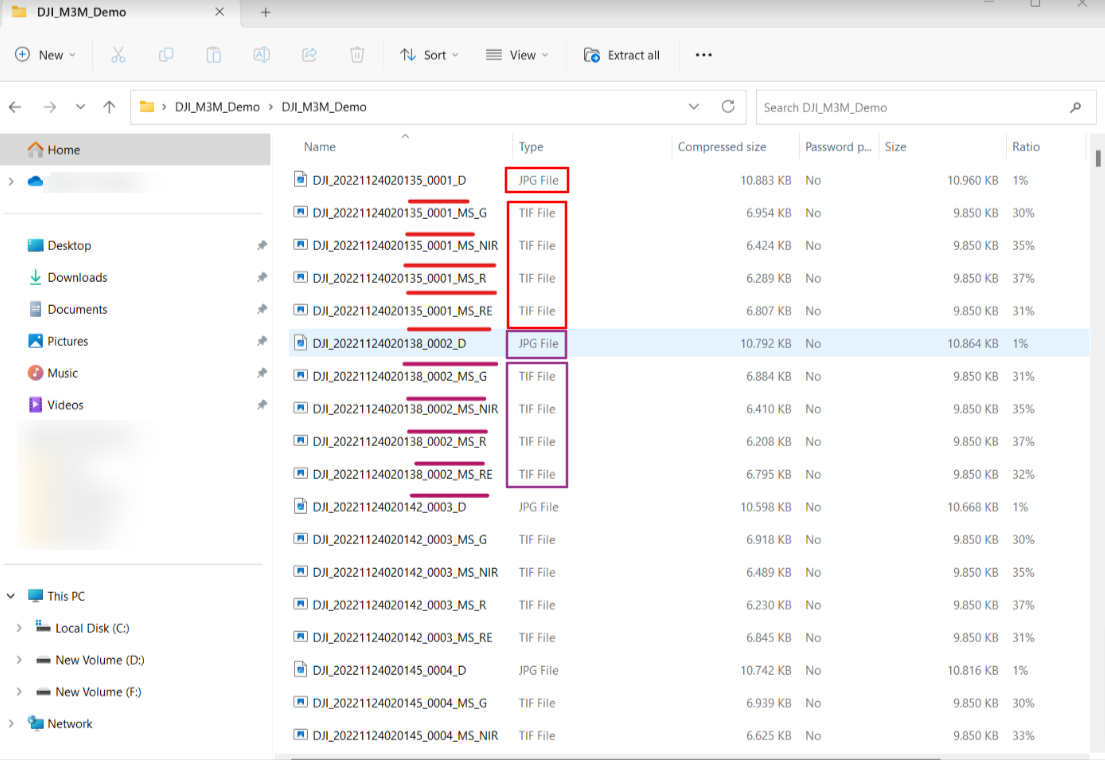Click the first breadcrumb arrow in address bar
The width and height of the screenshot is (1105, 760).
(164, 107)
